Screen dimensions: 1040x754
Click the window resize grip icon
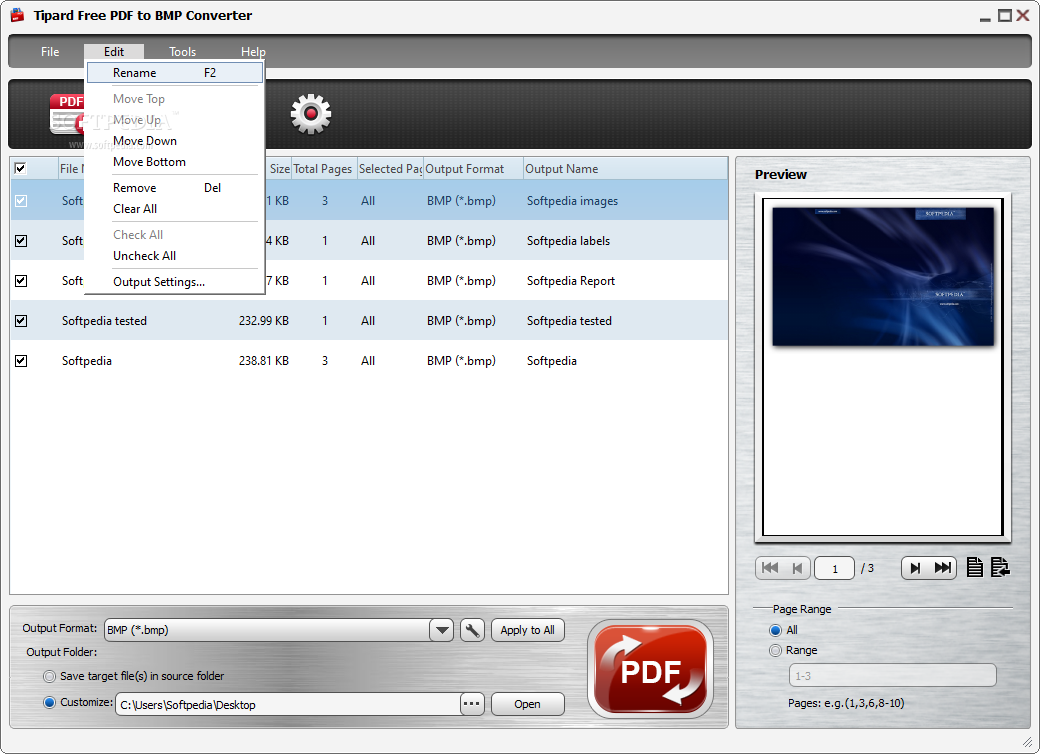(x=1027, y=743)
